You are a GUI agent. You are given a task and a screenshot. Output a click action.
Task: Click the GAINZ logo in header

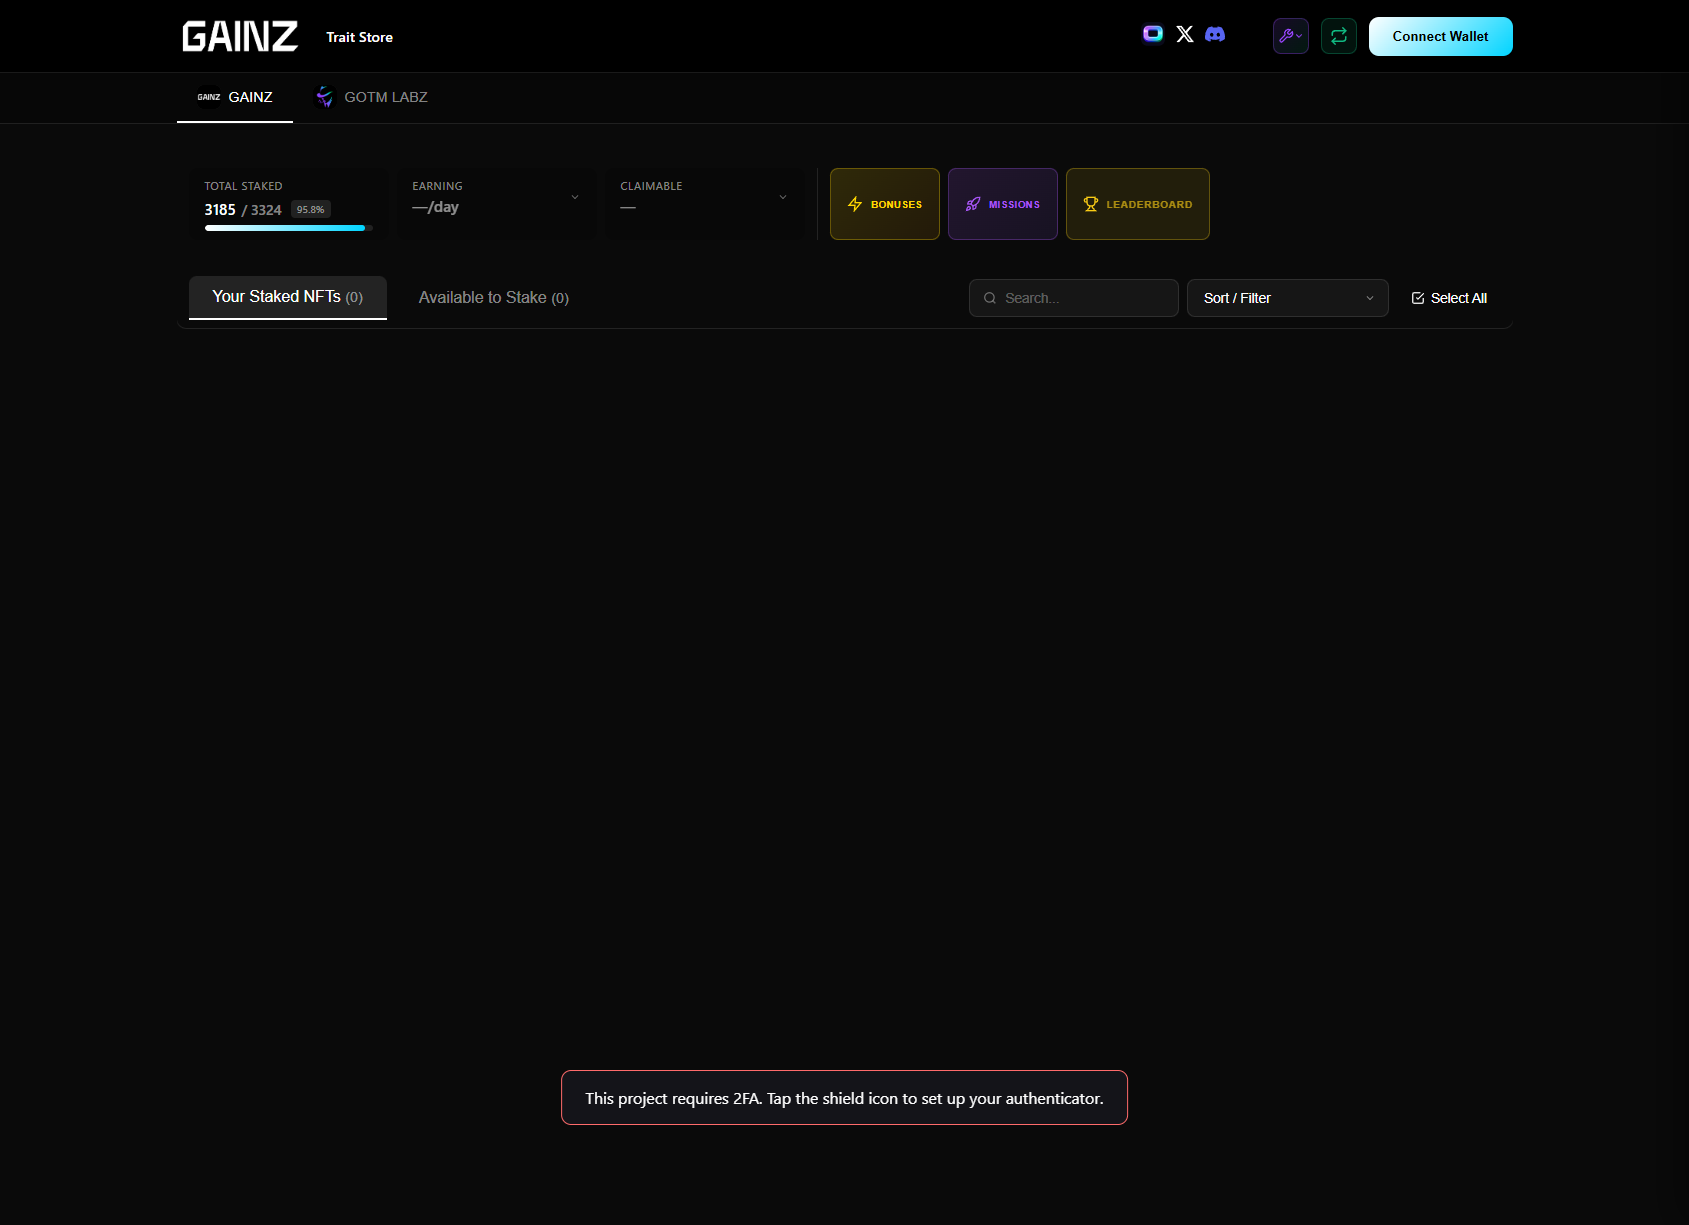[240, 37]
